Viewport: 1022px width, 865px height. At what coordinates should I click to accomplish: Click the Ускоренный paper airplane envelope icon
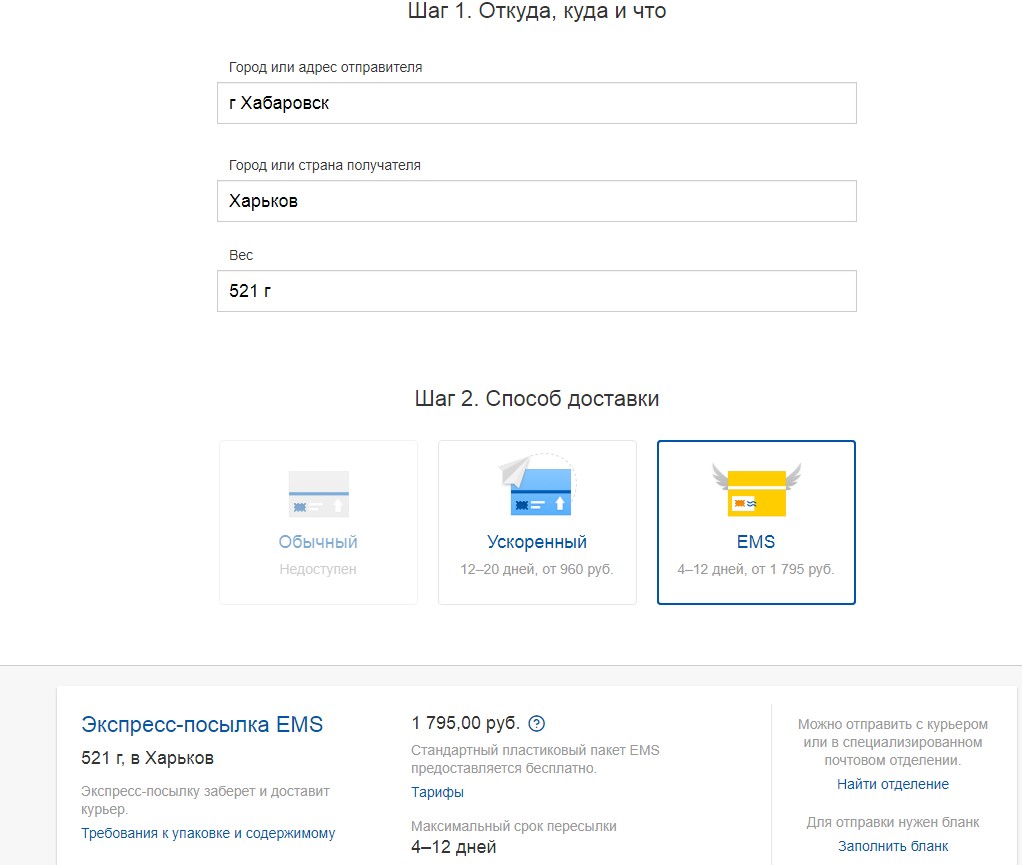(536, 487)
